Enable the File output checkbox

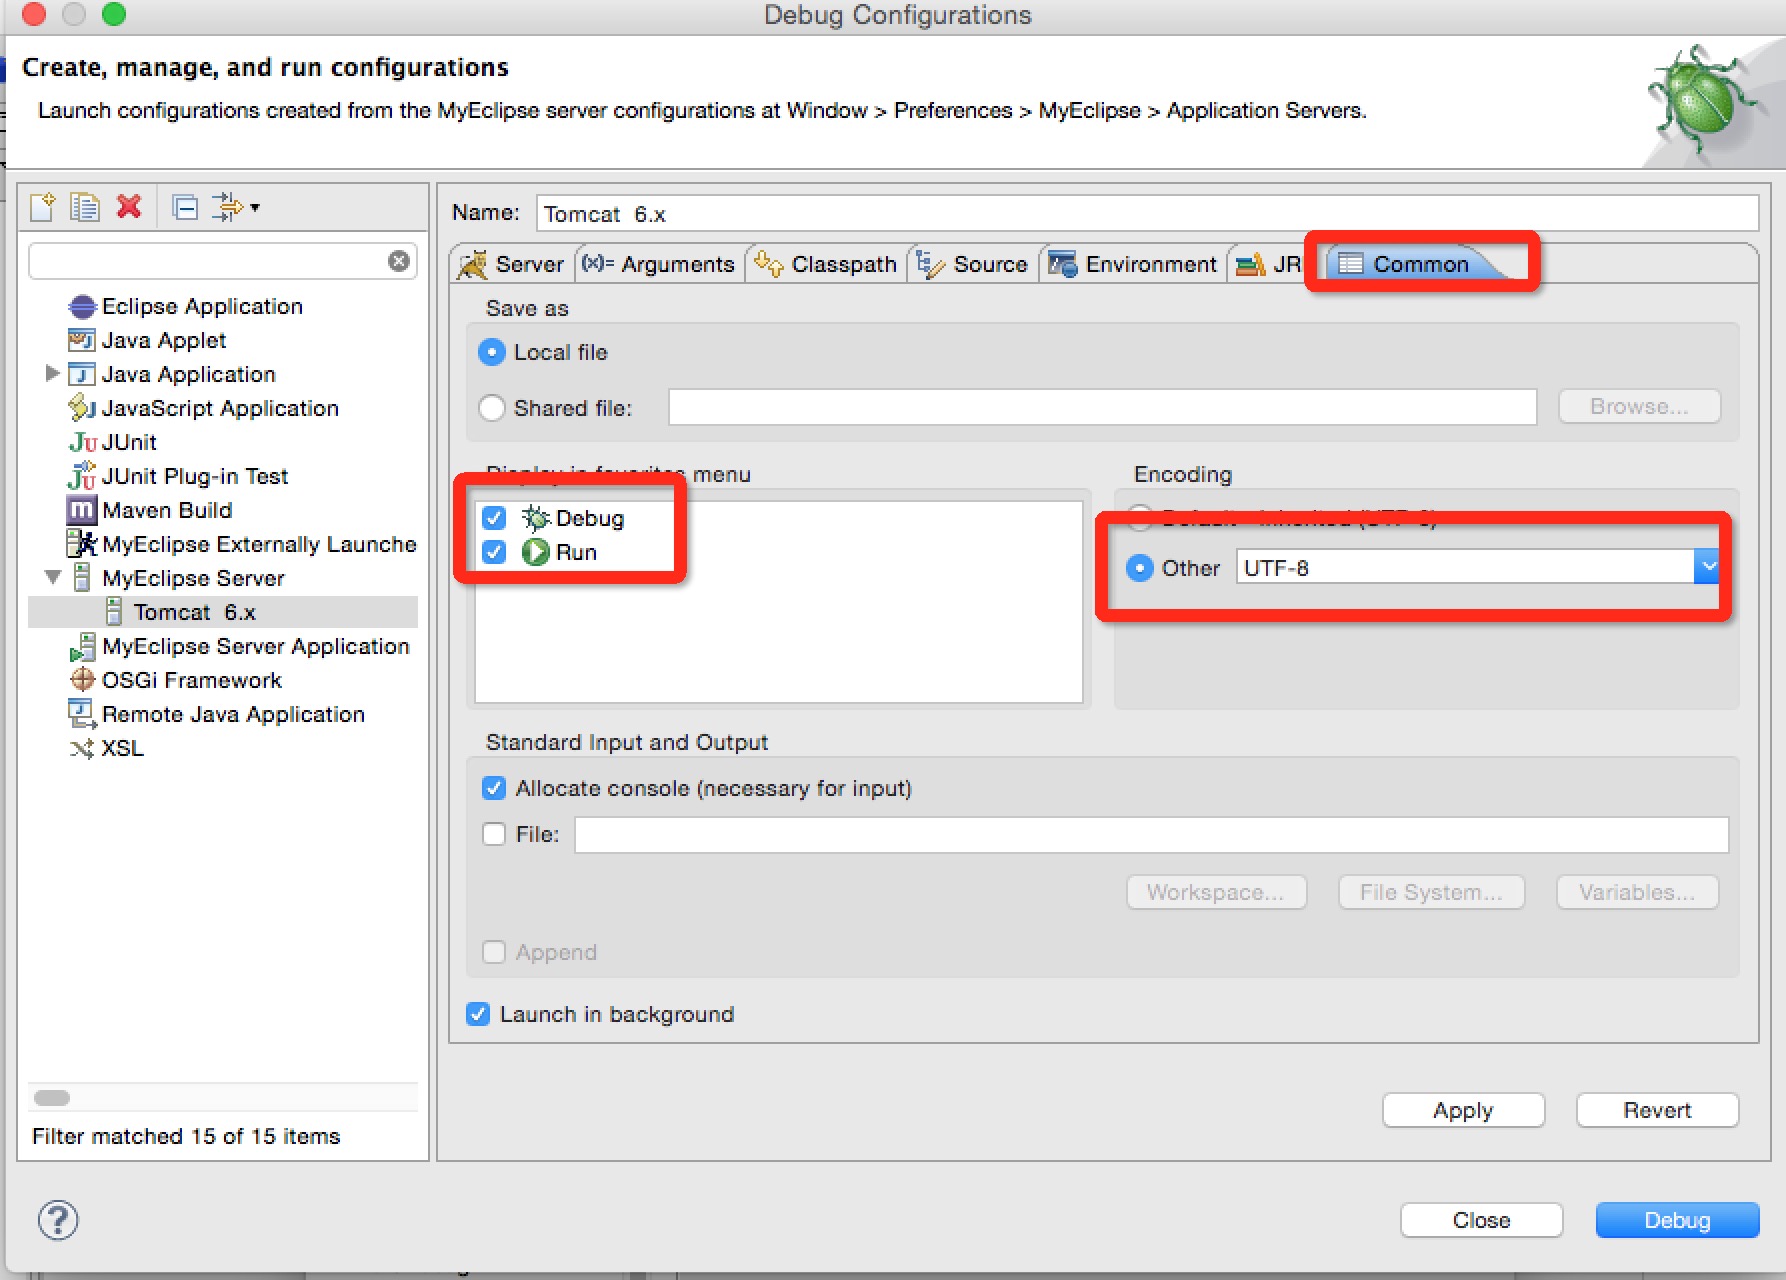494,834
